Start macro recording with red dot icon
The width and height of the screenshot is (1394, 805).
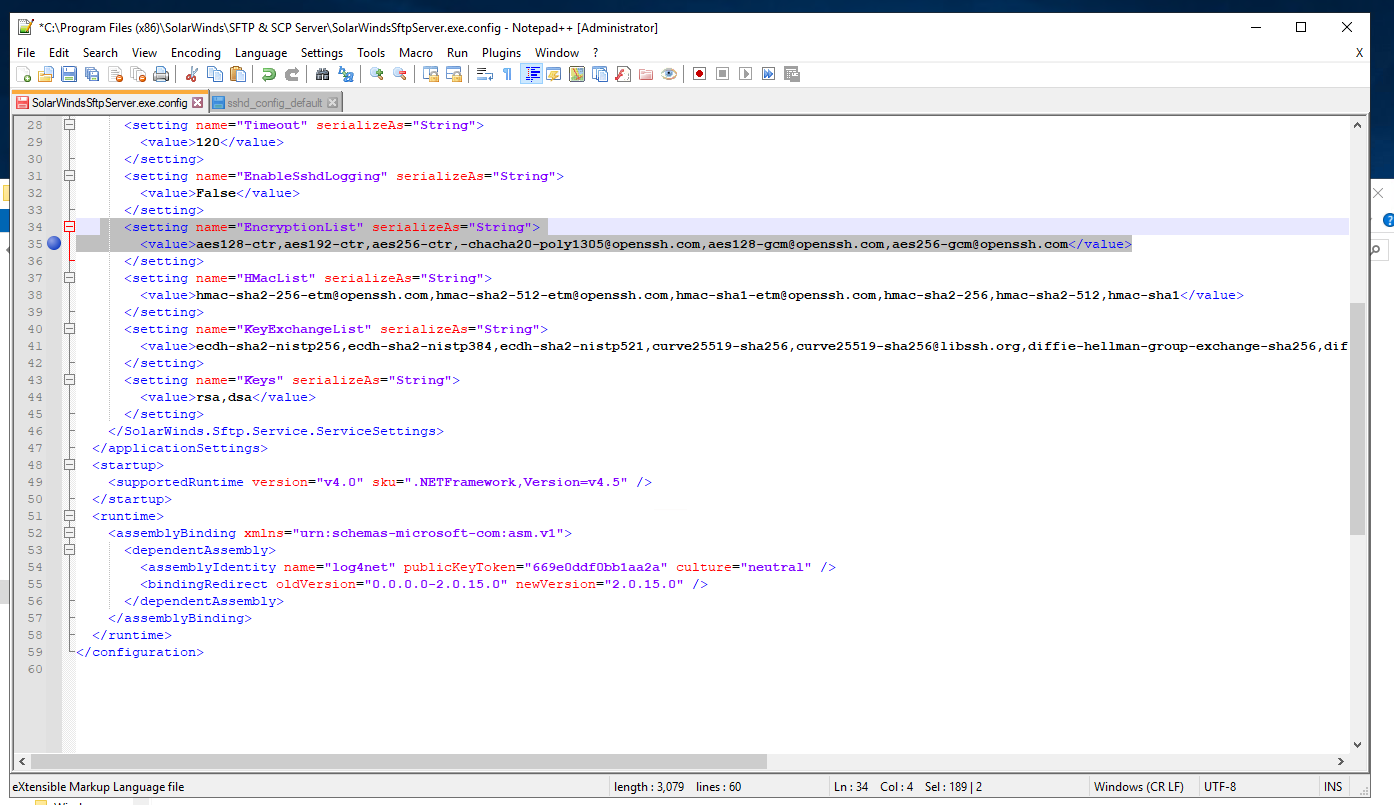pyautogui.click(x=699, y=74)
